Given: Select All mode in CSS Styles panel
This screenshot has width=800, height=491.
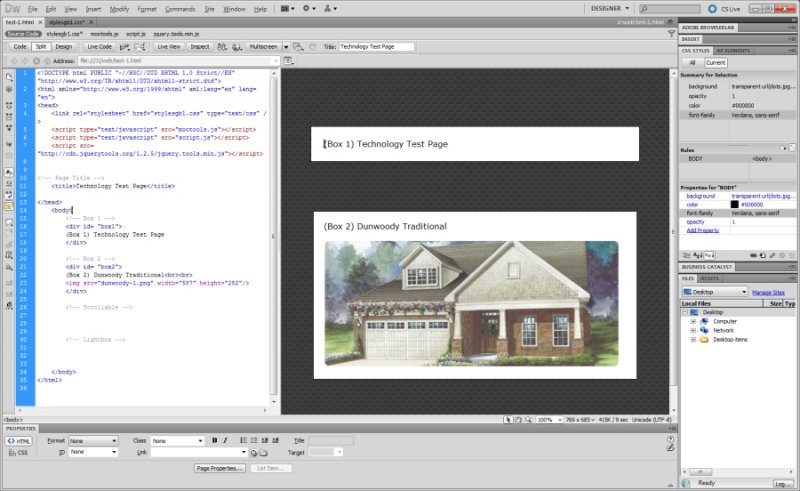Looking at the screenshot, I should (692, 63).
